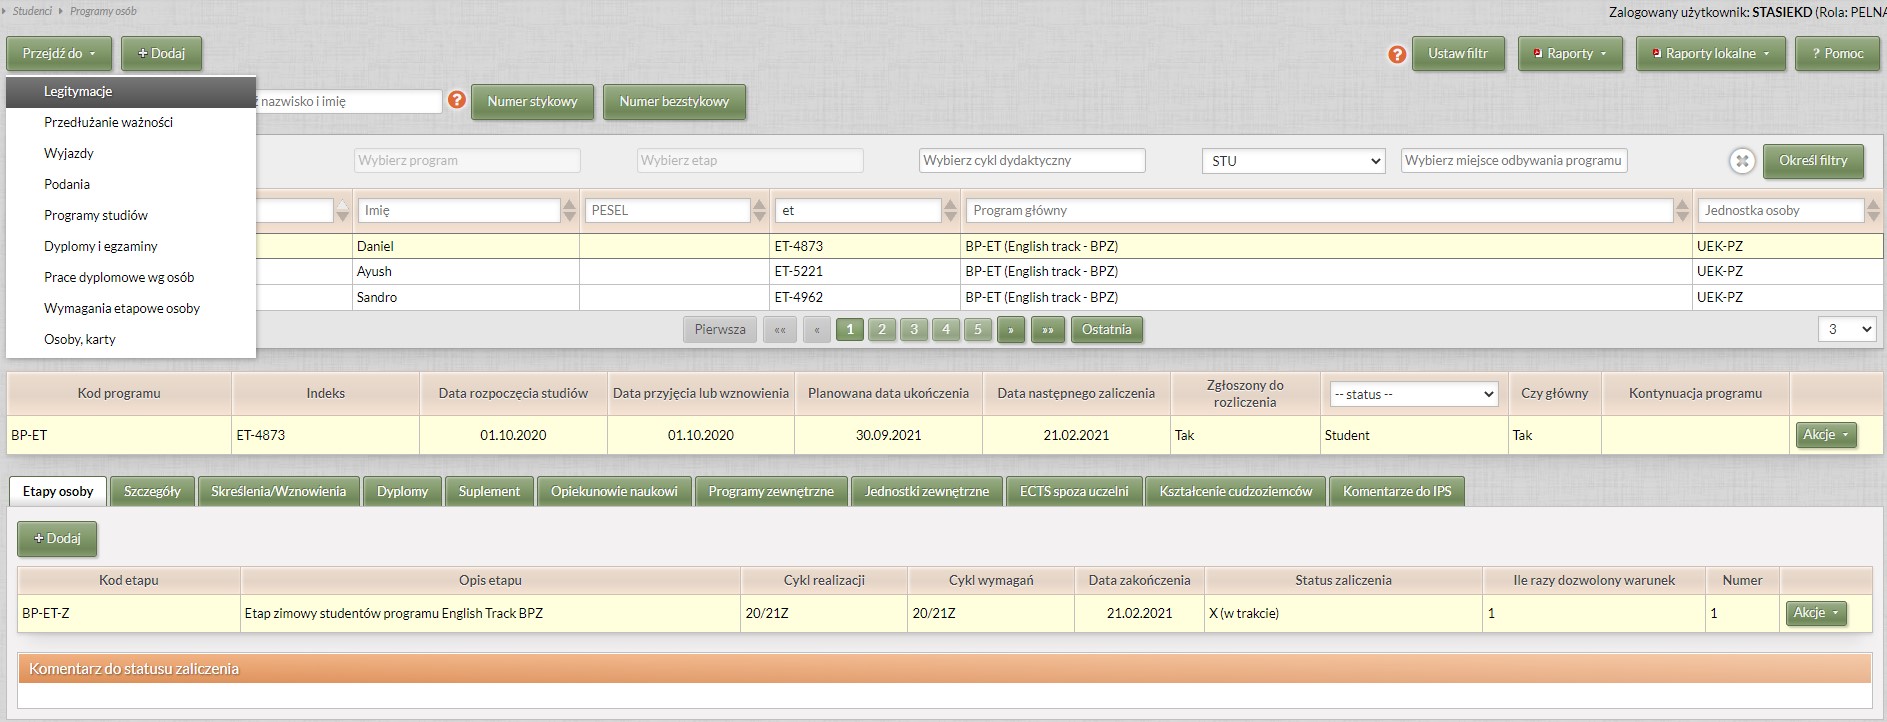The width and height of the screenshot is (1887, 722).
Task: Click Numer bezstykowy button
Action: 675,102
